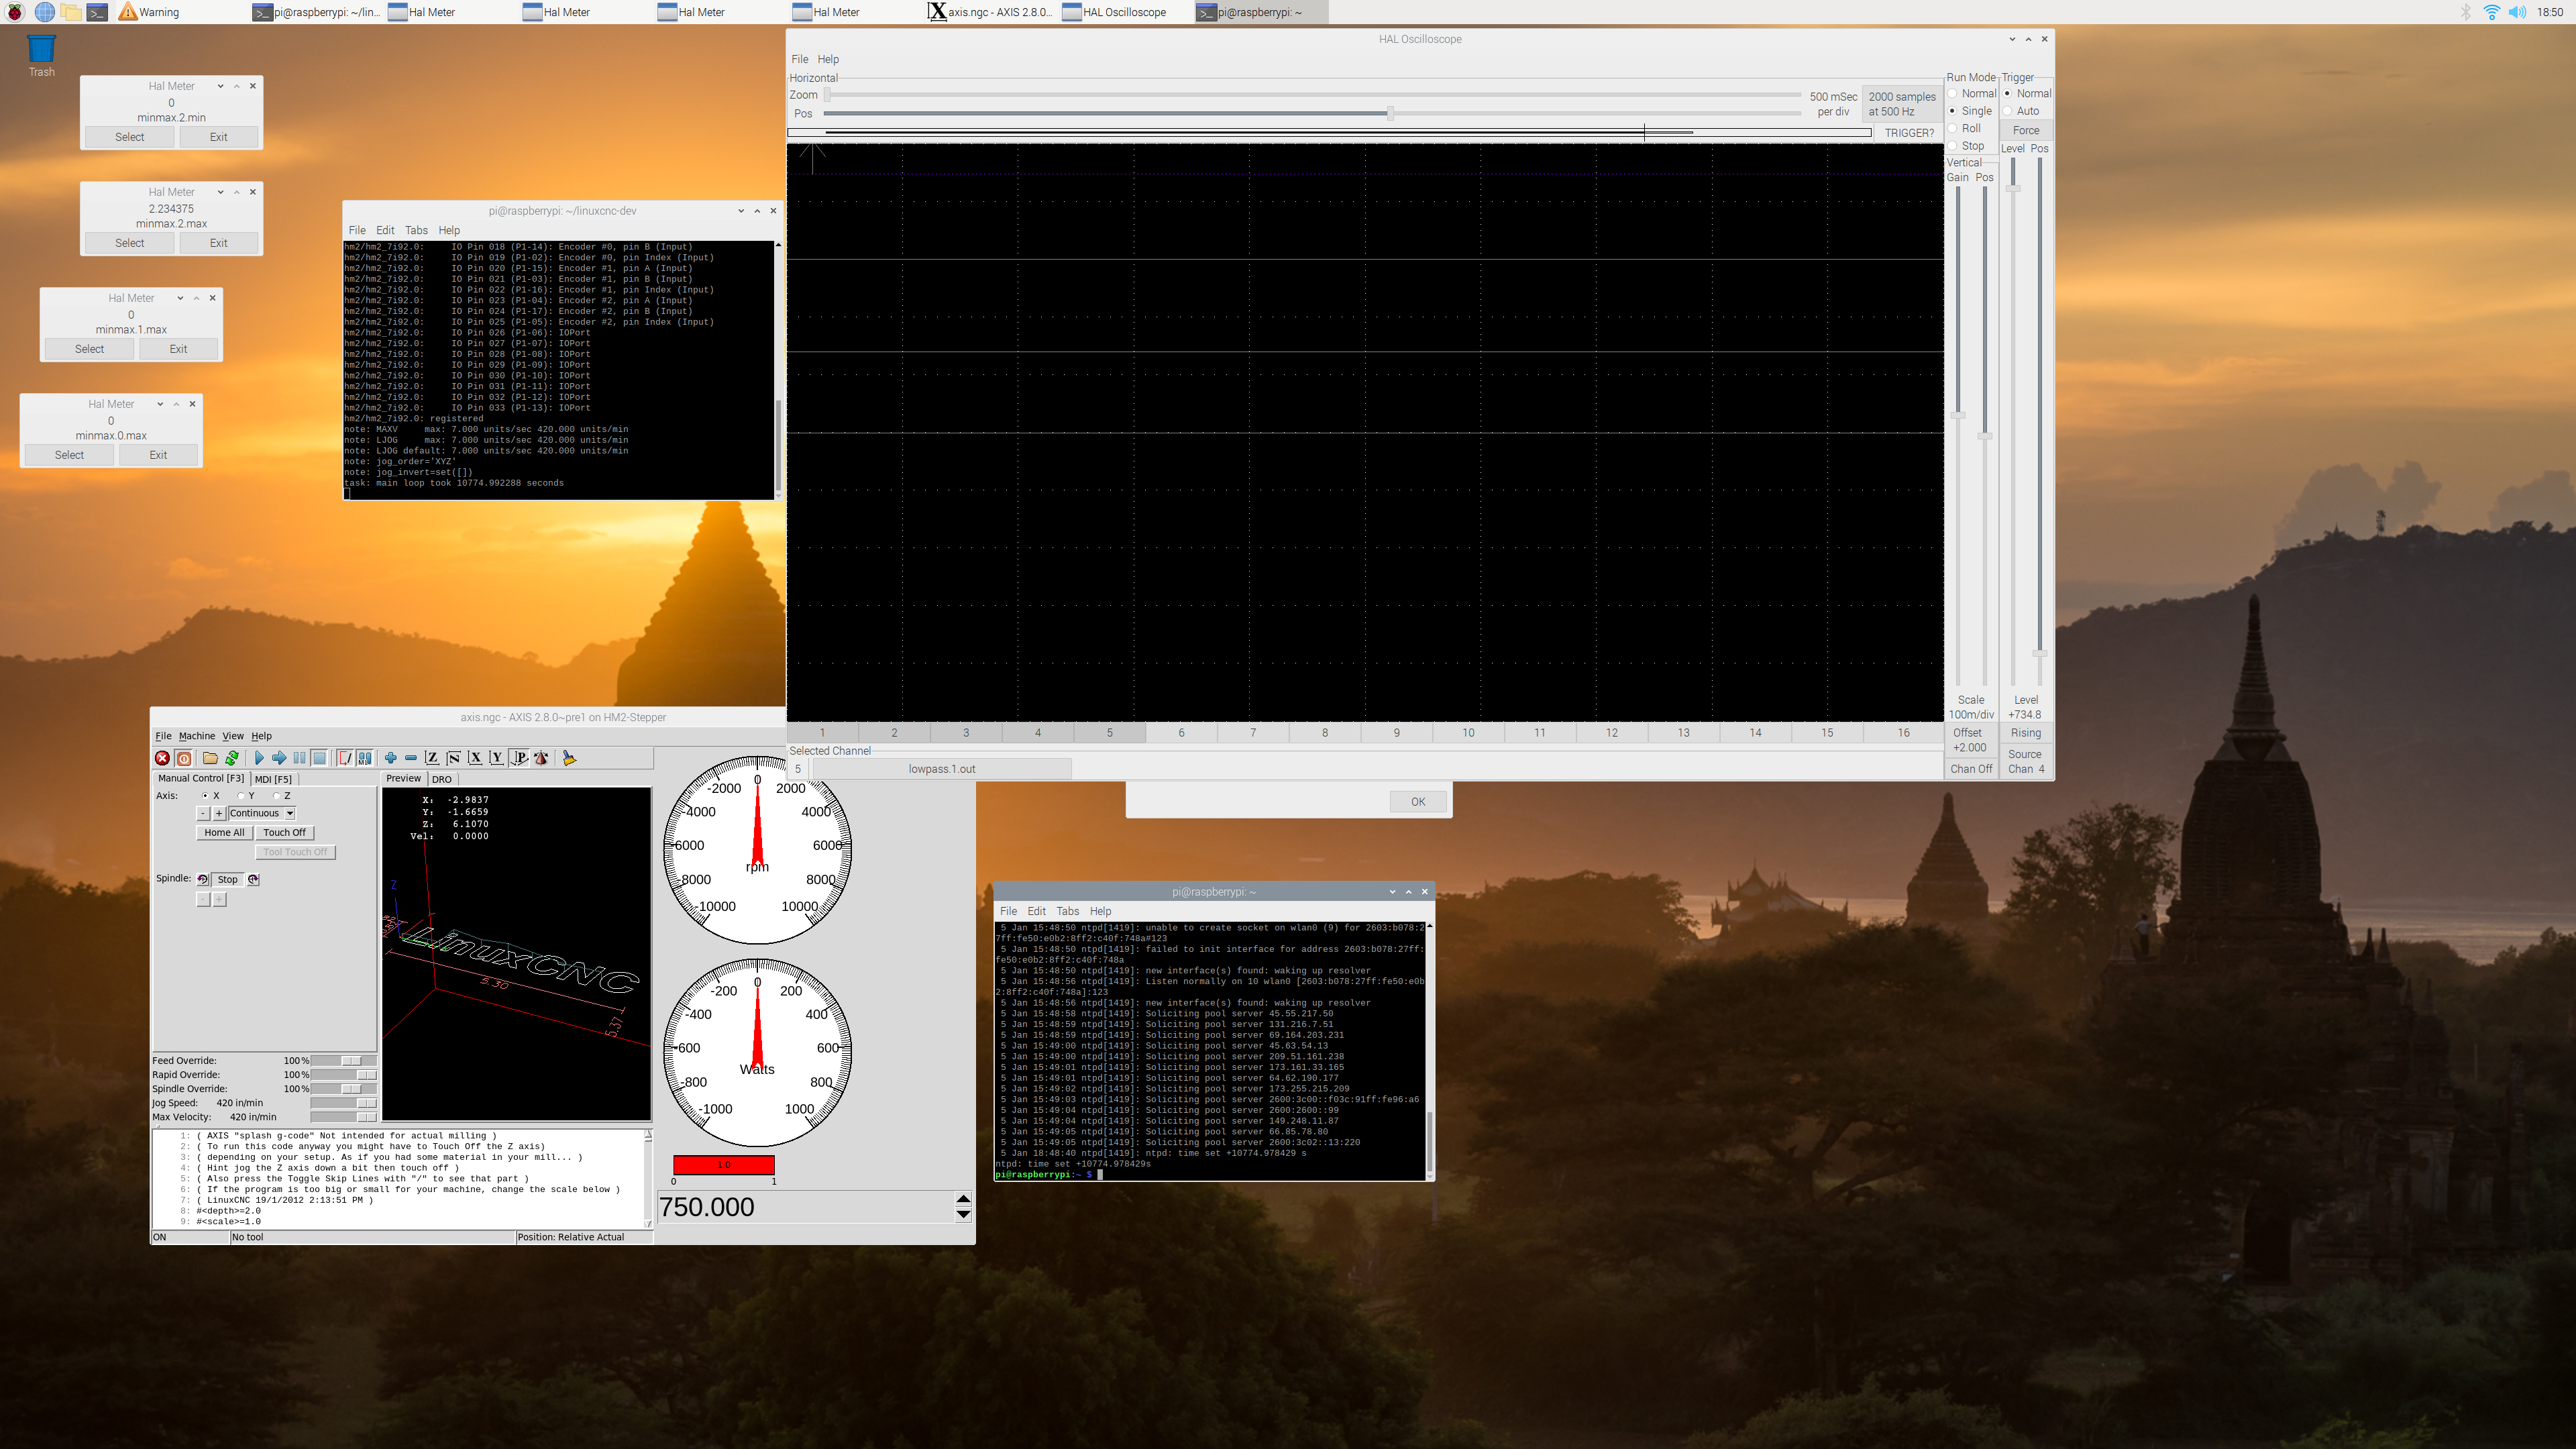Click Touch Off button

(x=285, y=832)
